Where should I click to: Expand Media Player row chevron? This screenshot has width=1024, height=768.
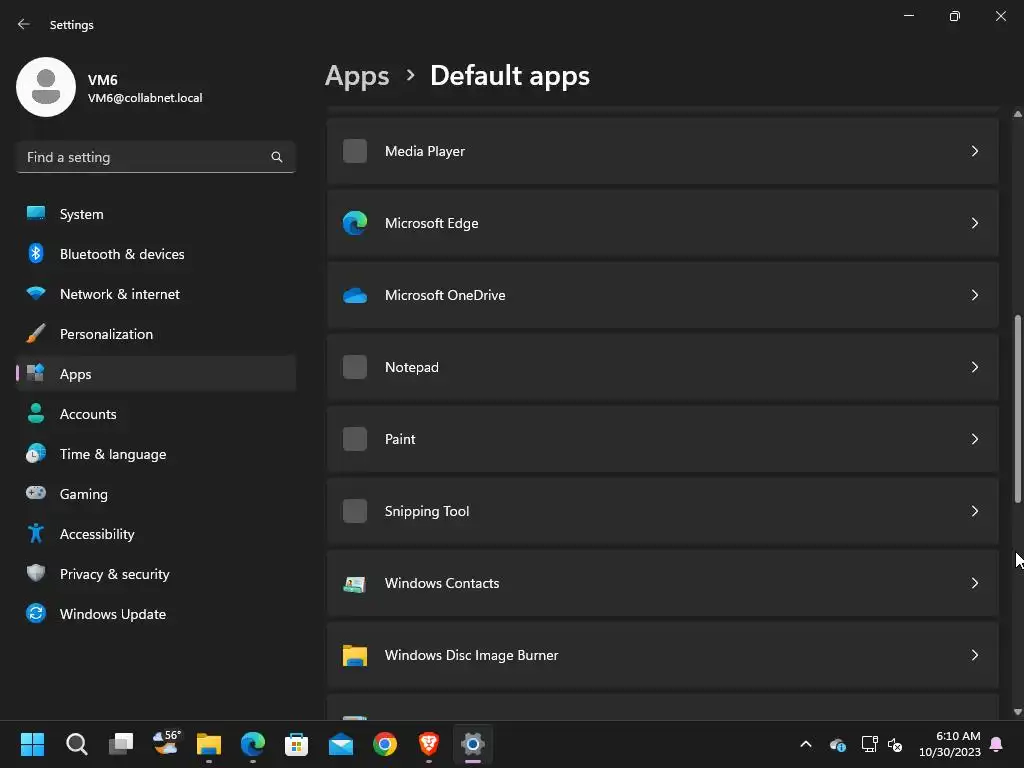(974, 151)
